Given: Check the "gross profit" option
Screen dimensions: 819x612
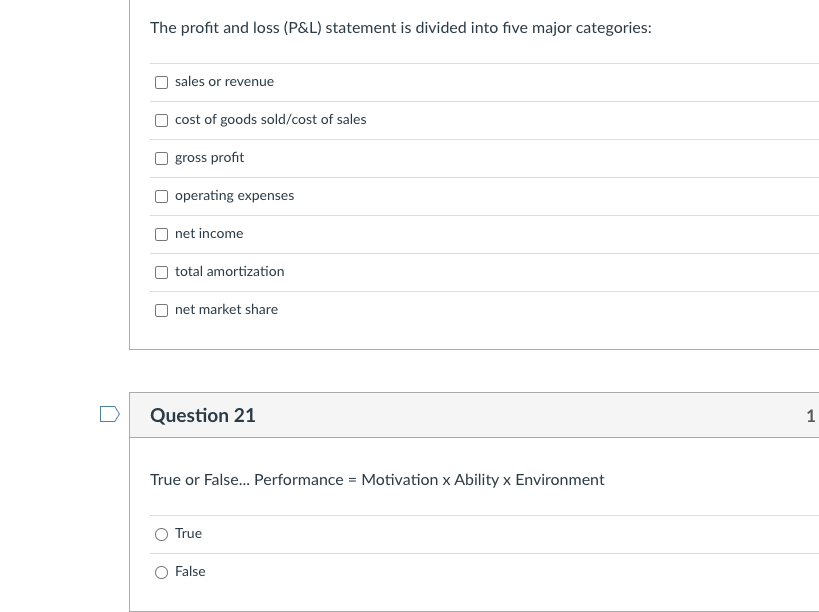Looking at the screenshot, I should point(161,158).
